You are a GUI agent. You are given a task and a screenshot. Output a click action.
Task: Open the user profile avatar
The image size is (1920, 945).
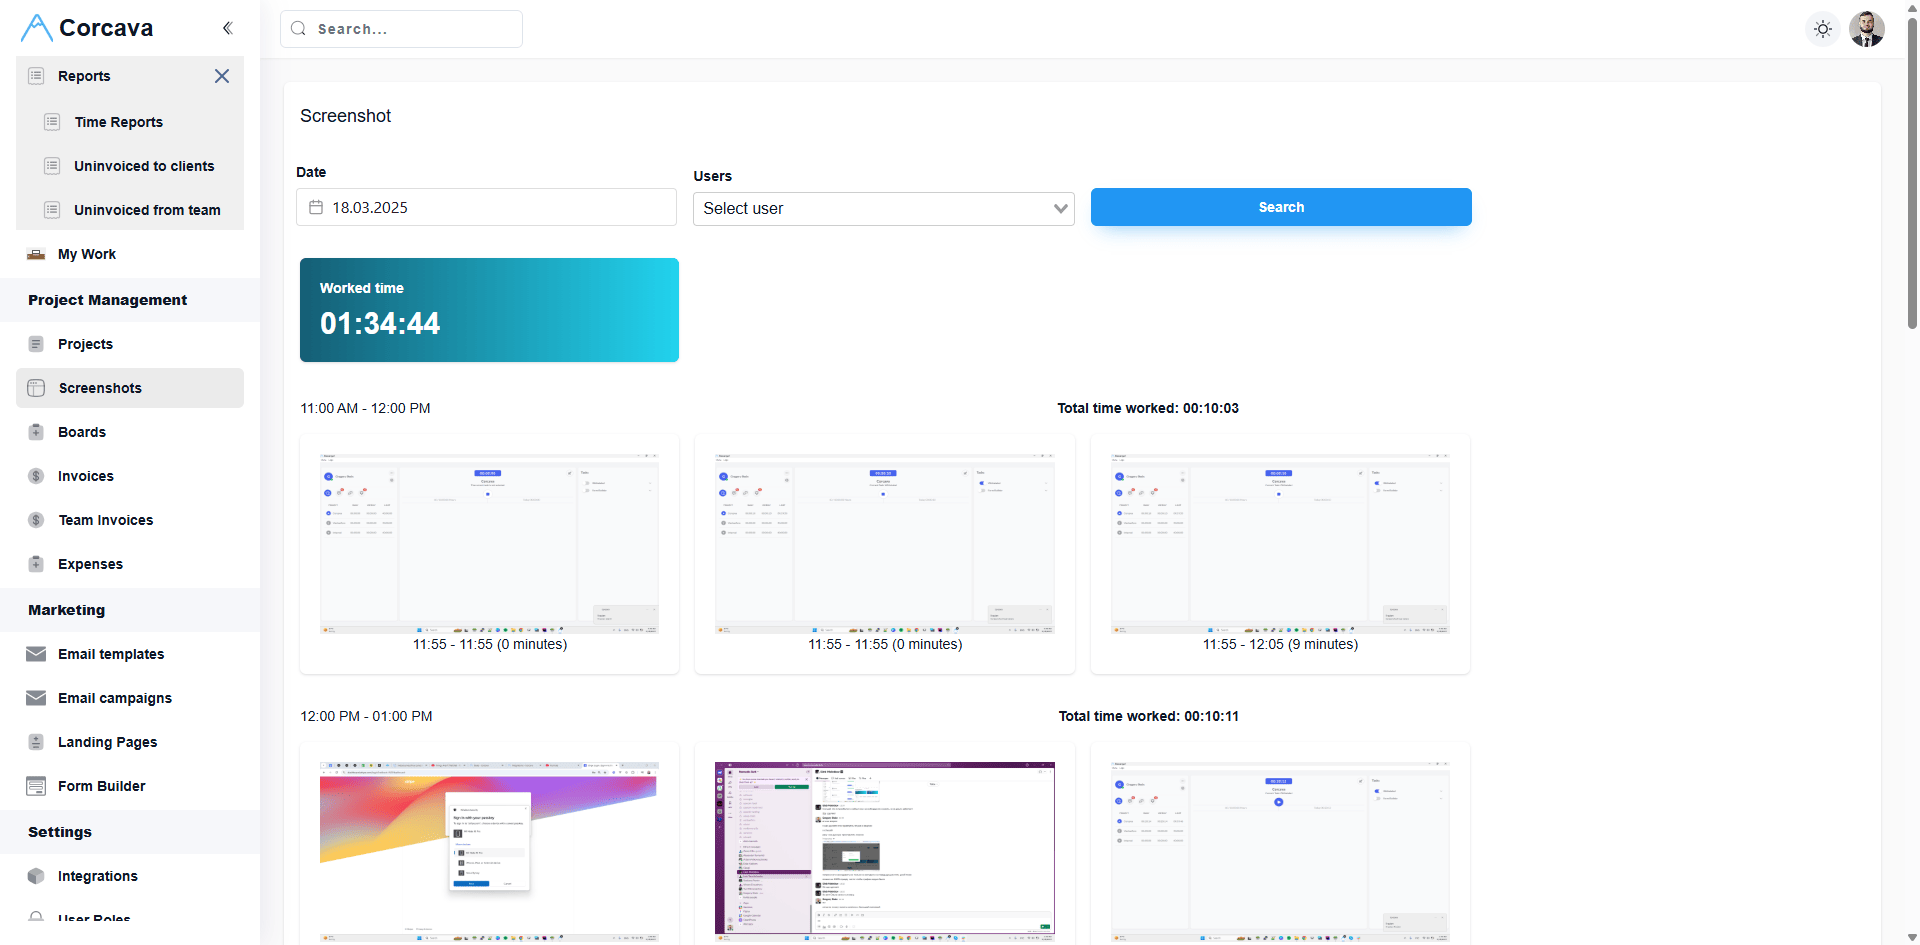(x=1866, y=29)
